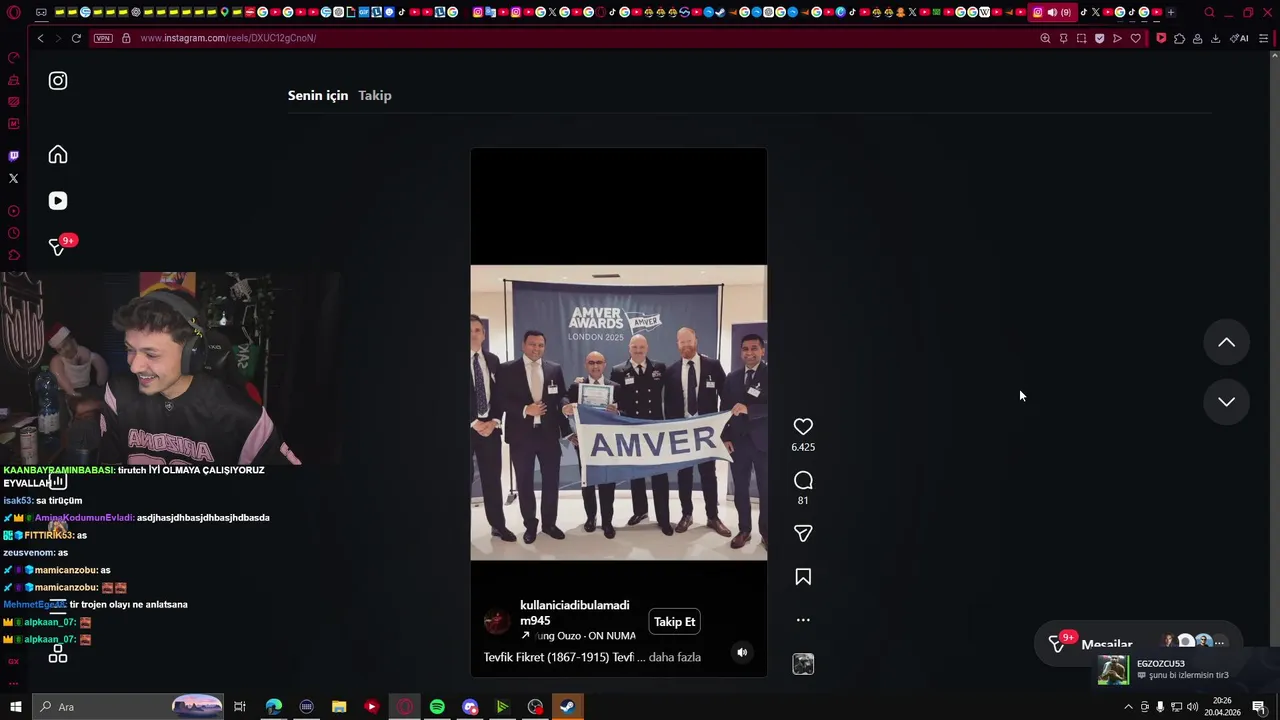The width and height of the screenshot is (1280, 720).
Task: Toggle the VPN badge in address bar
Action: point(103,38)
